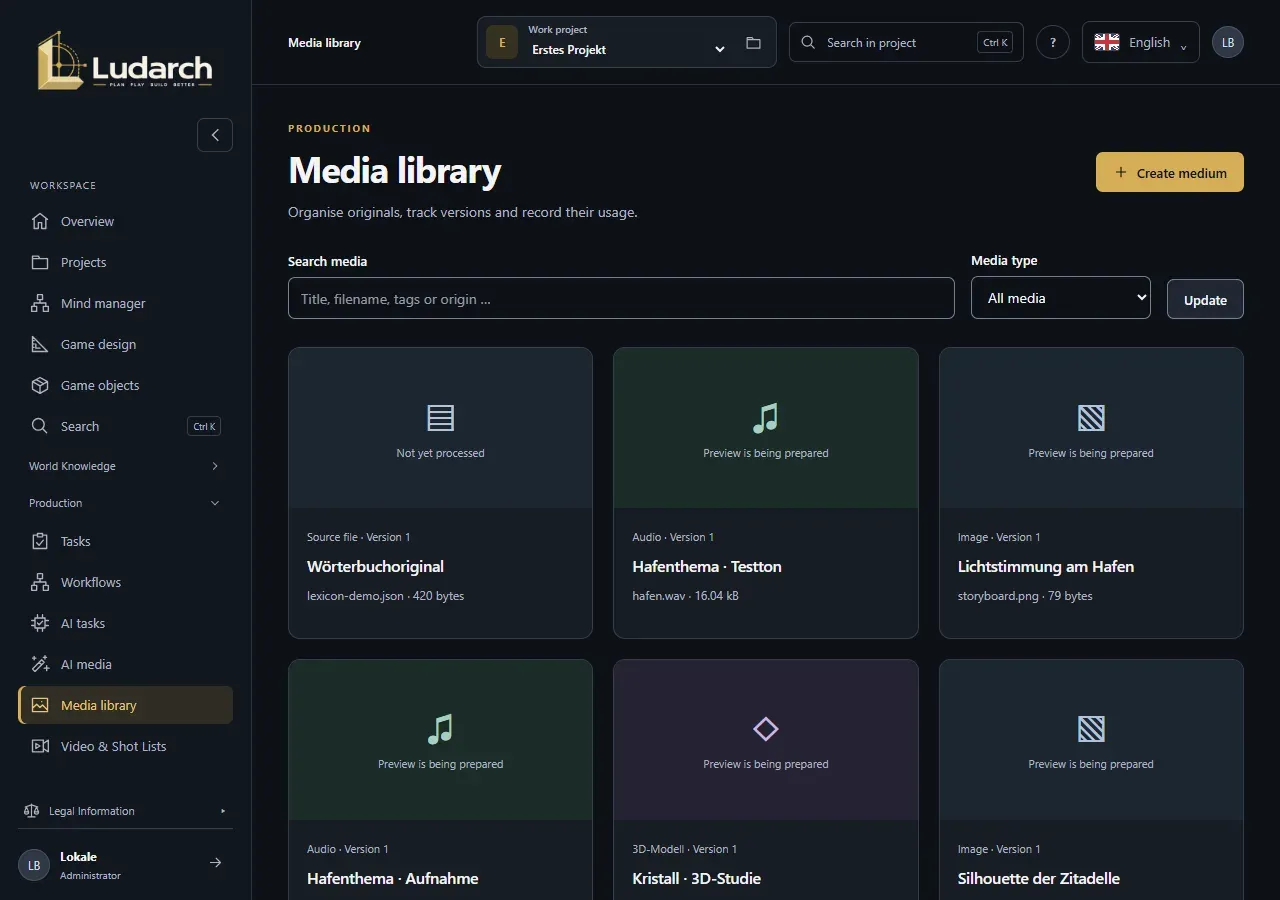Click the Tasks clipboard icon

tap(40, 541)
